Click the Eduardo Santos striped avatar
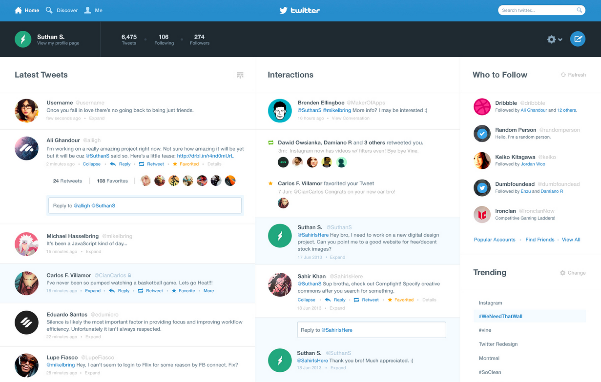Image resolution: width=601 pixels, height=382 pixels. pos(26,323)
